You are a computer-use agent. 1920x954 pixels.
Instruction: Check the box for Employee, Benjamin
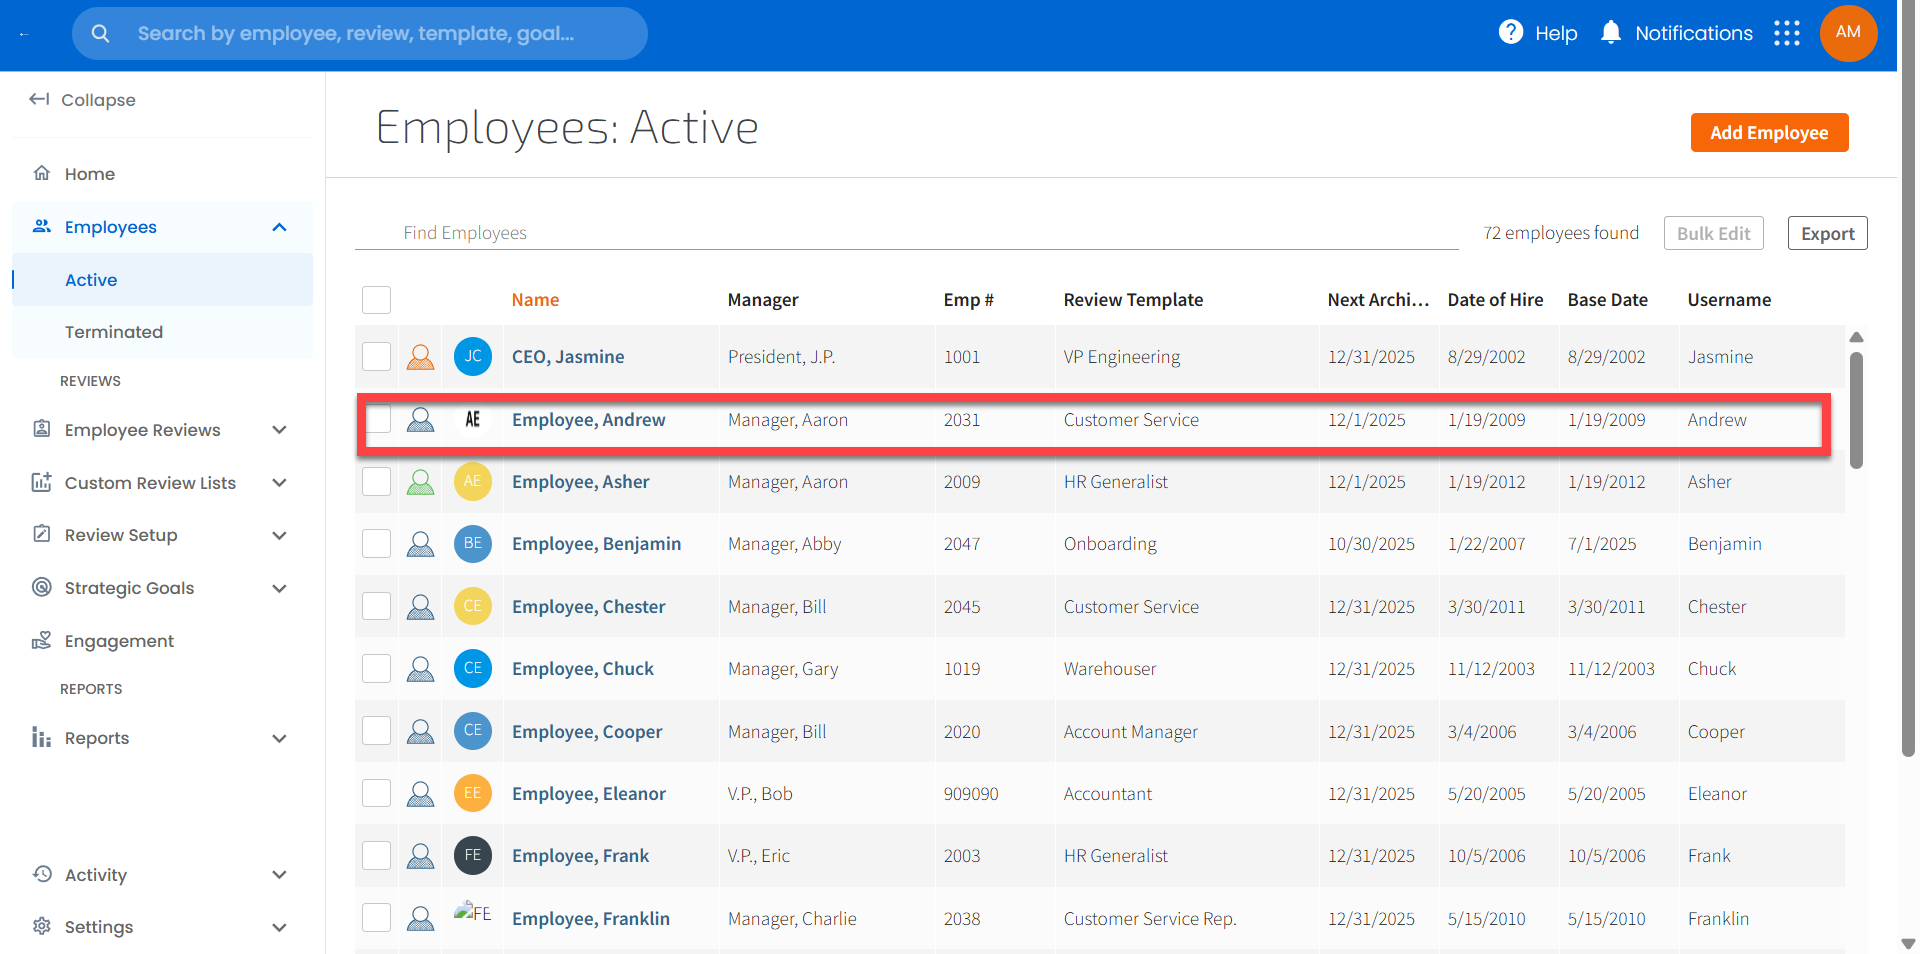coord(376,544)
